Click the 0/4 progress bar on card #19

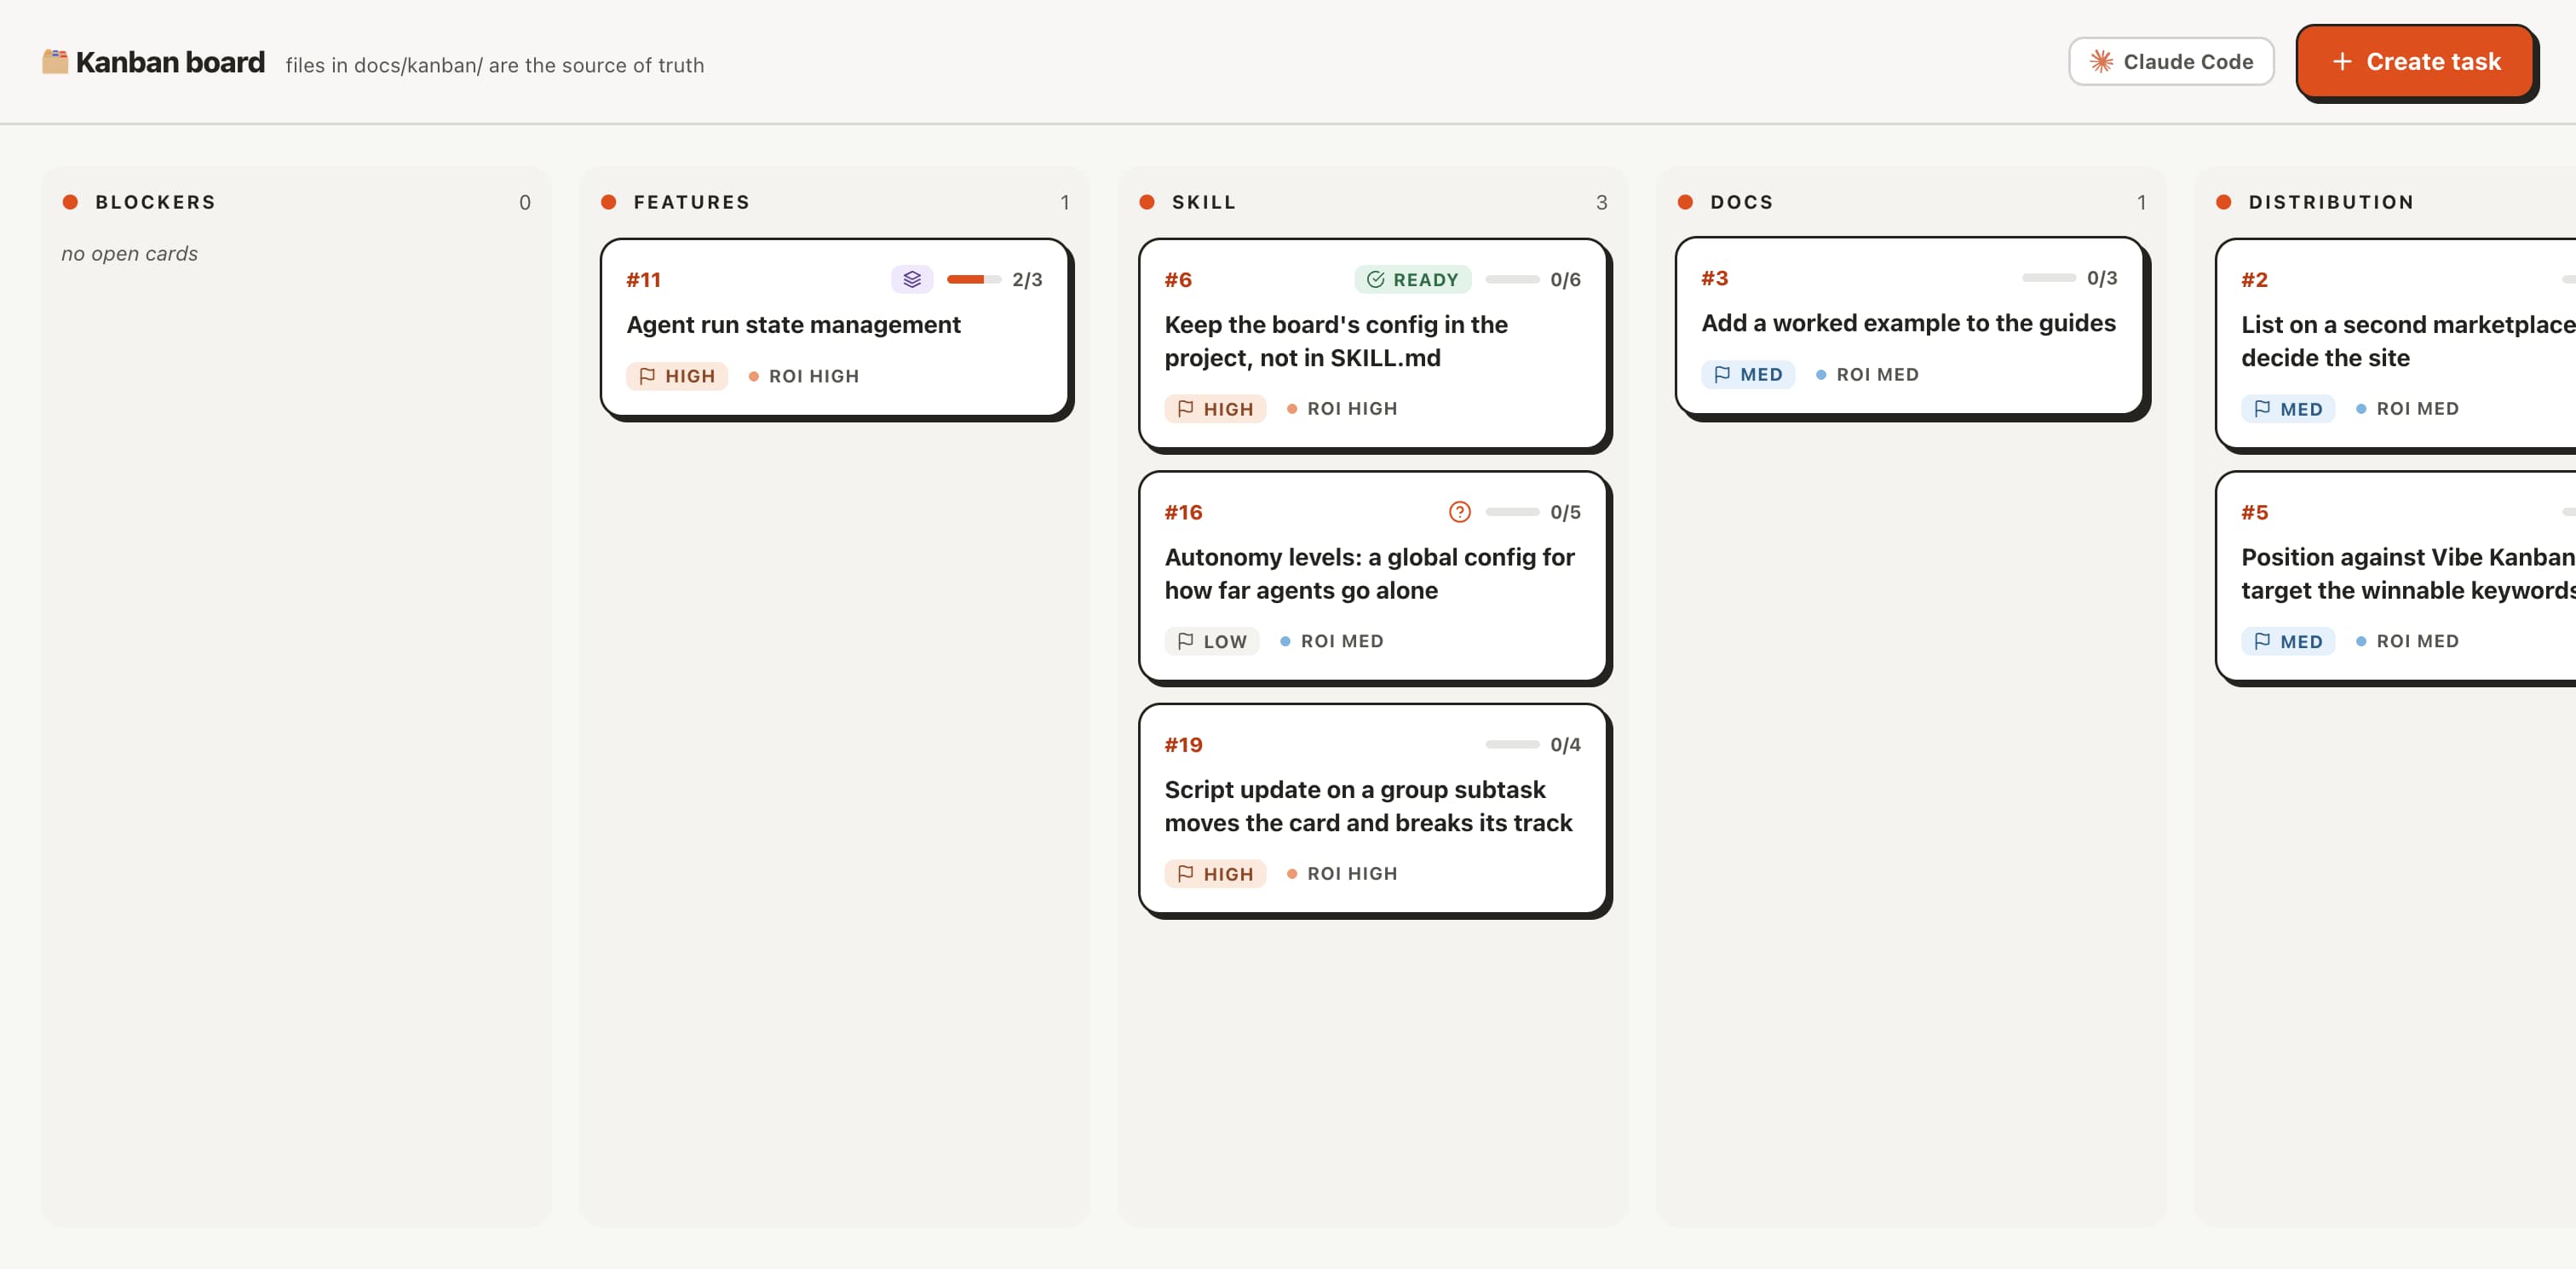pos(1512,745)
